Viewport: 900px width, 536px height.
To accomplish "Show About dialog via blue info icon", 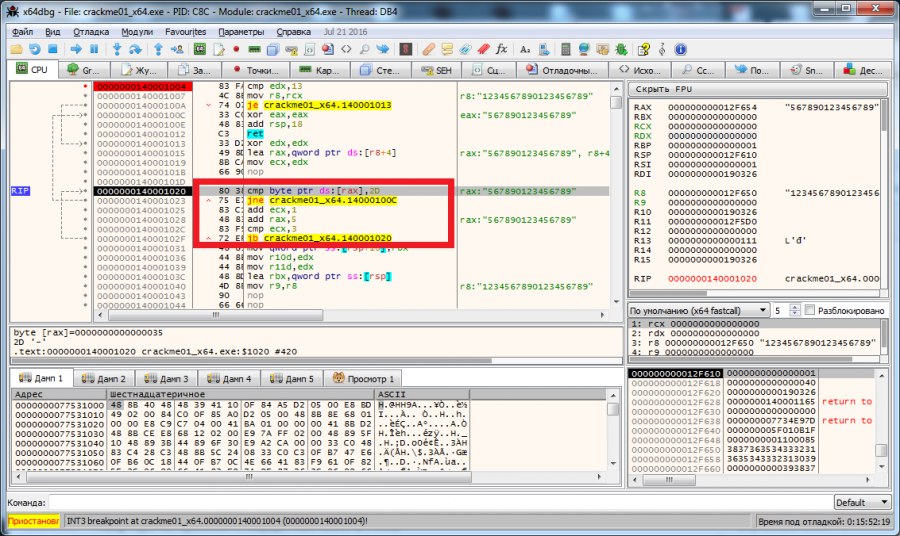I will 681,49.
